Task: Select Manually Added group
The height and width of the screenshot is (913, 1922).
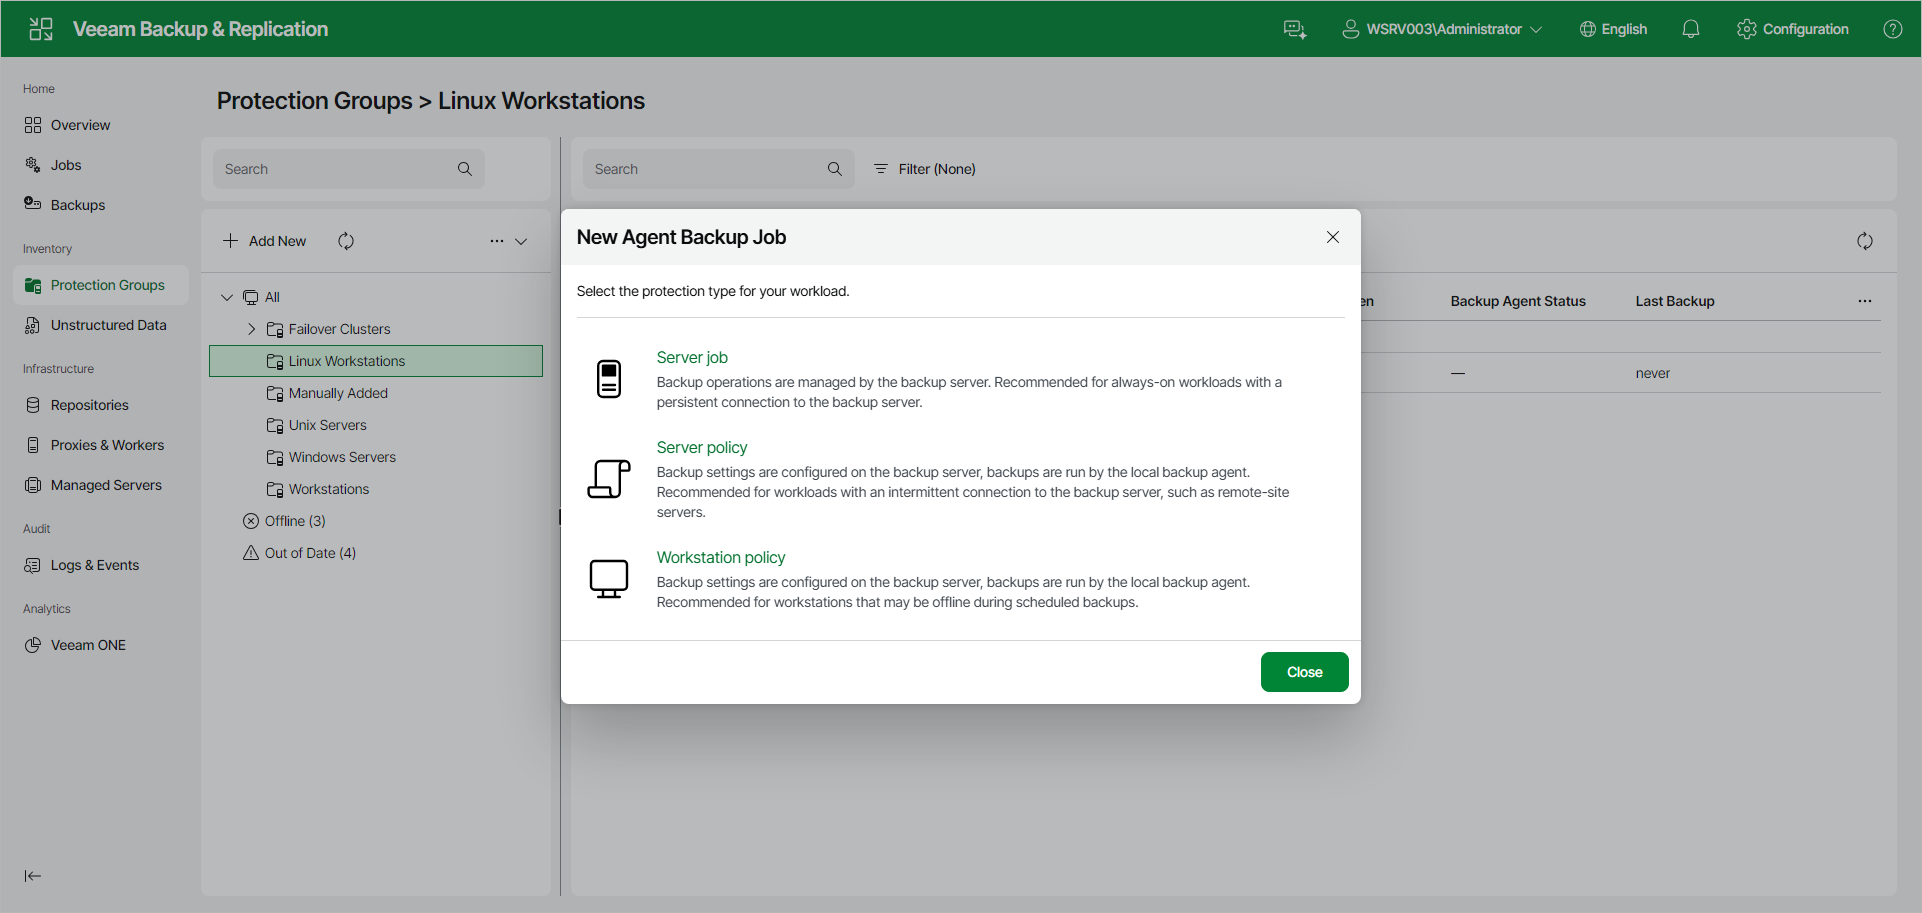Action: pyautogui.click(x=338, y=393)
